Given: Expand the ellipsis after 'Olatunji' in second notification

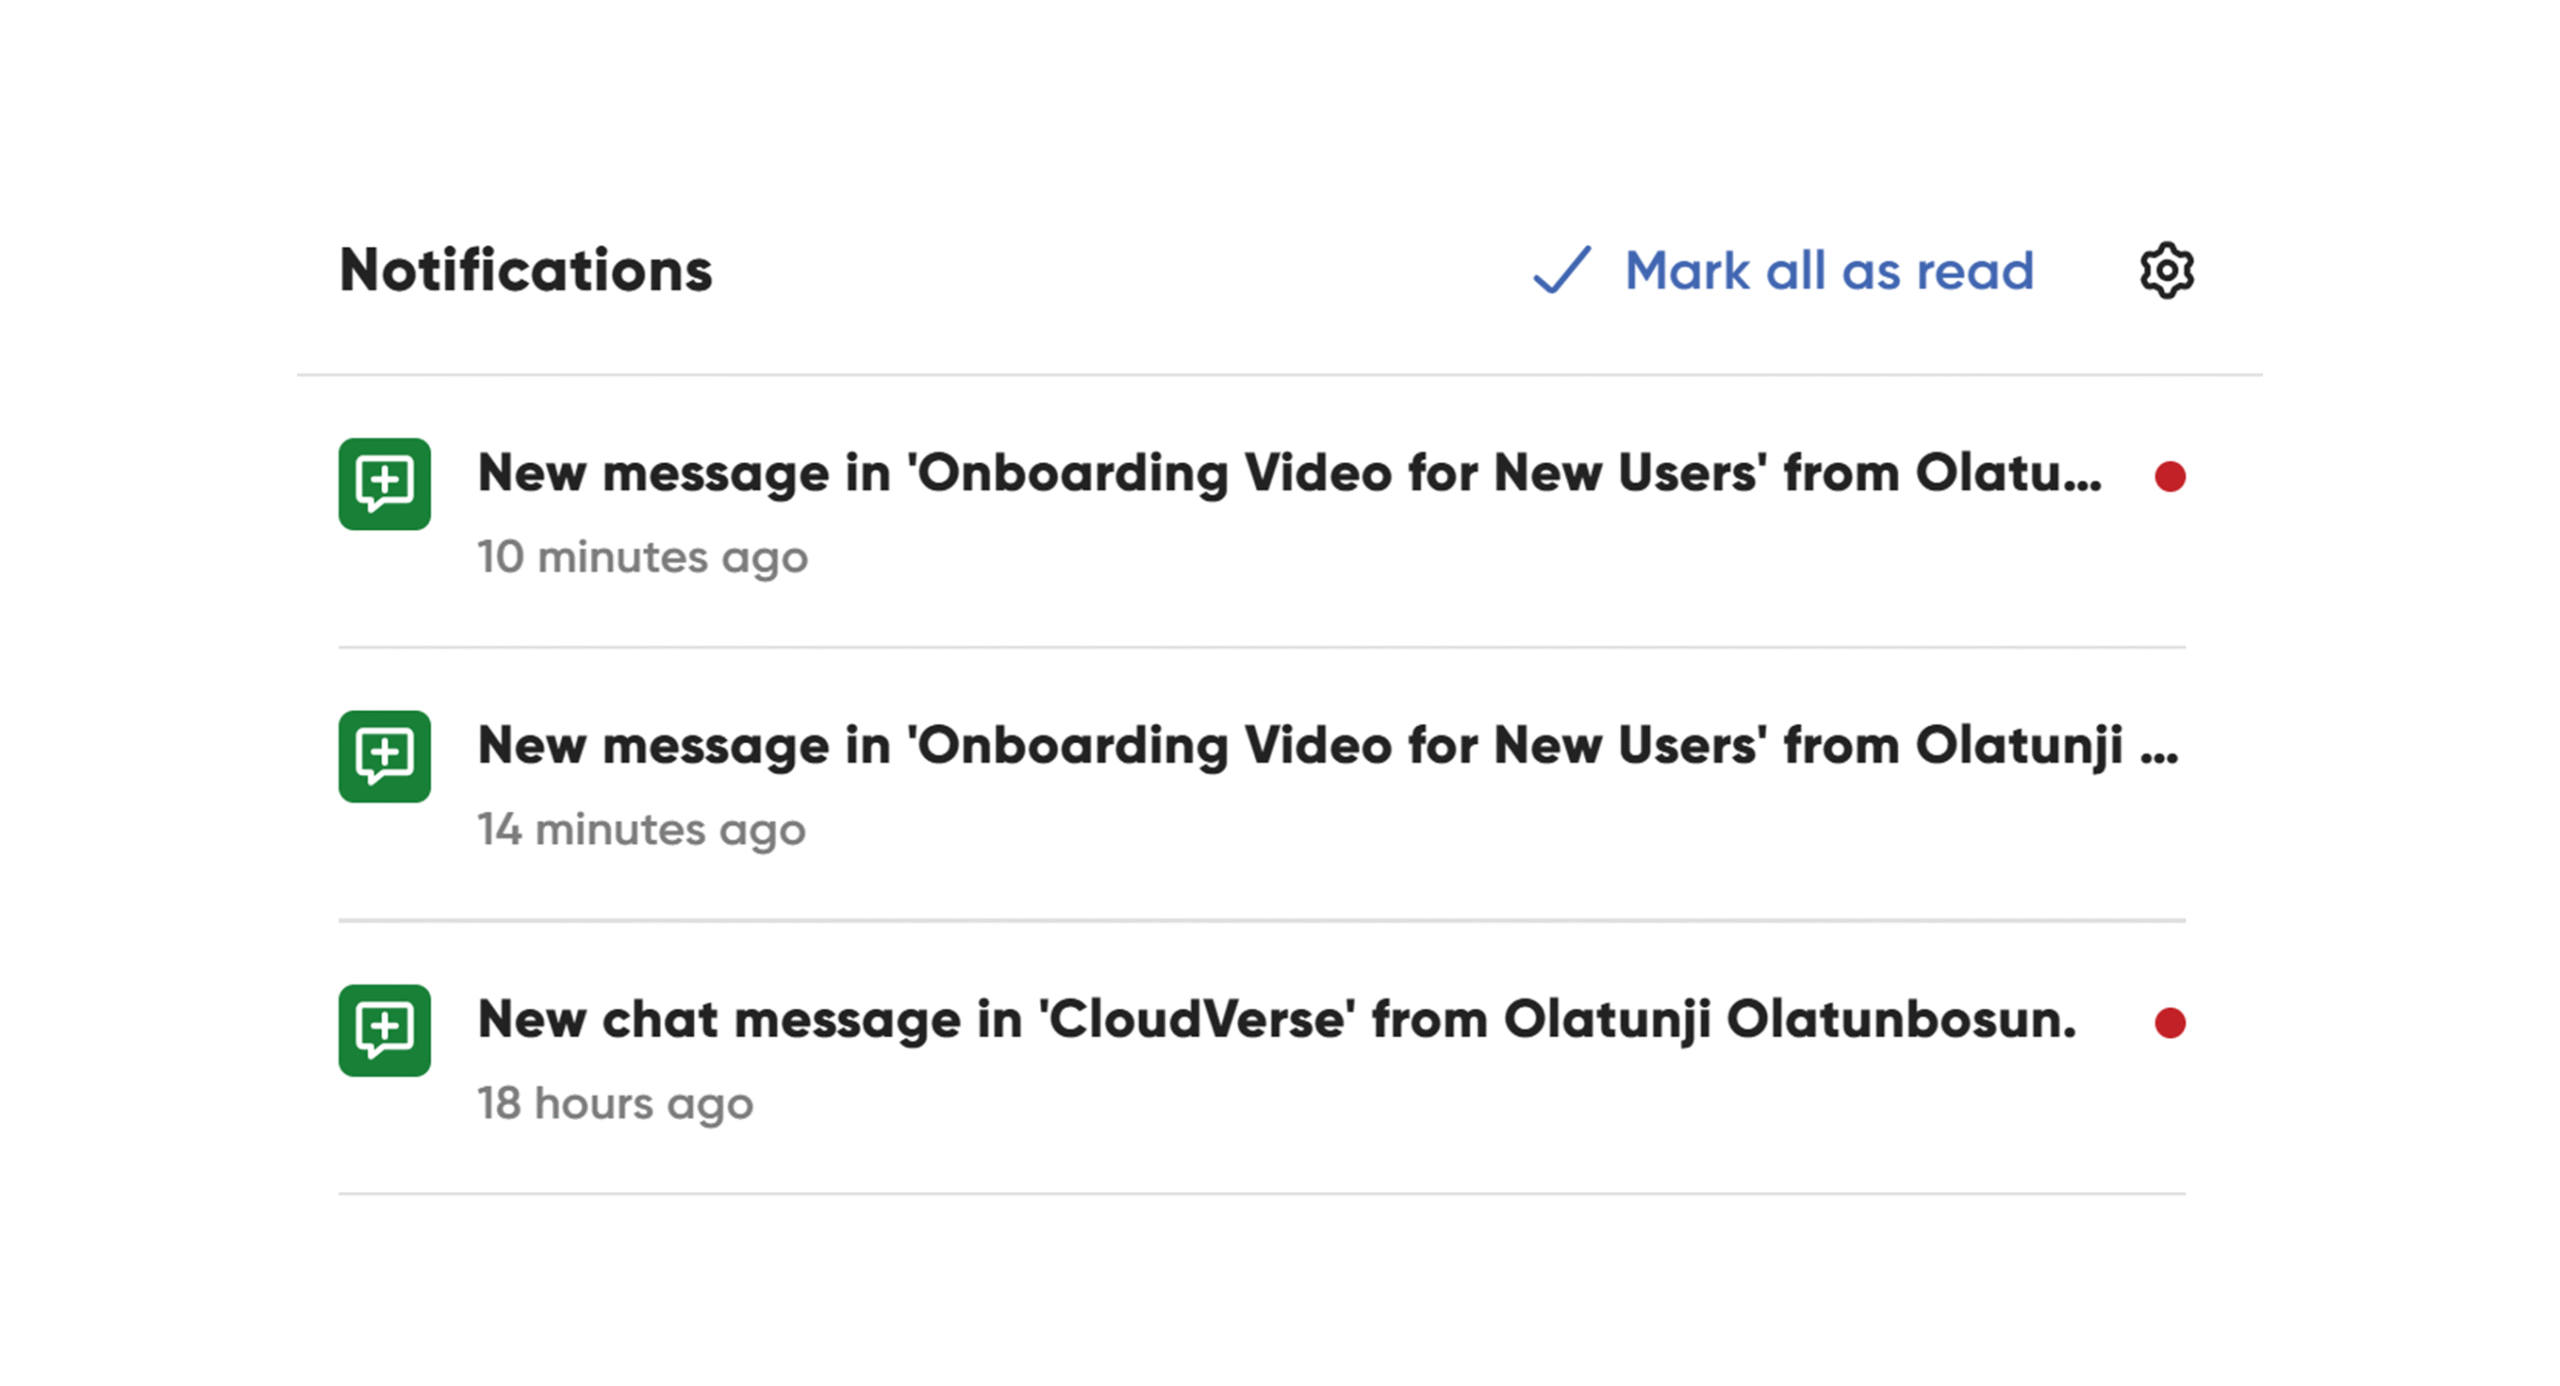Looking at the screenshot, I should [x=2159, y=748].
